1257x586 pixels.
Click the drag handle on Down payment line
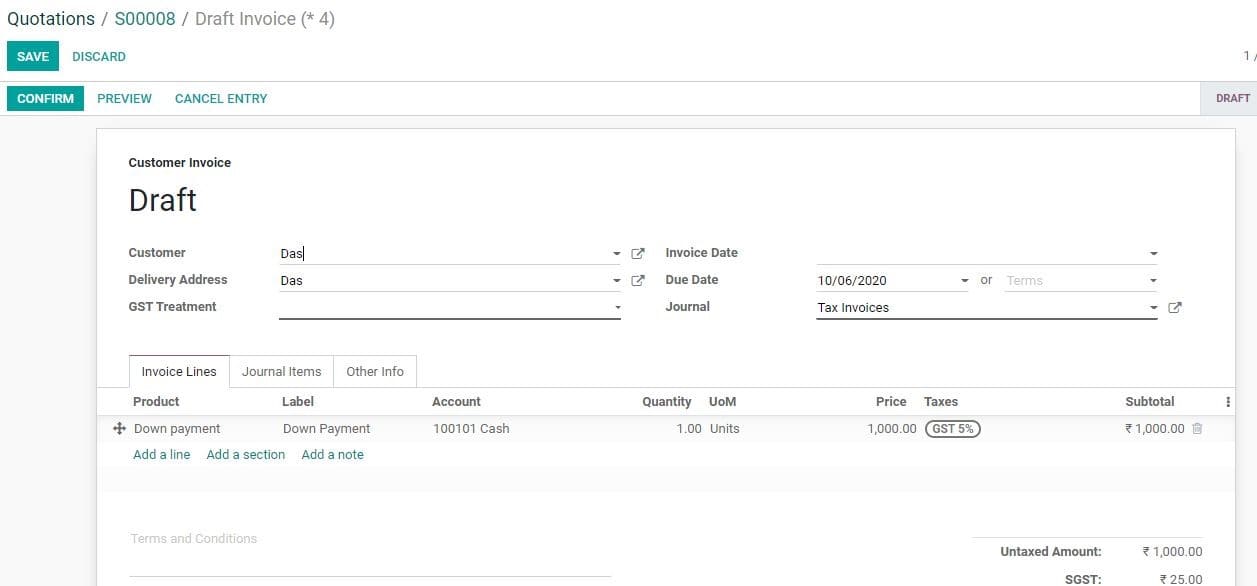pyautogui.click(x=119, y=428)
